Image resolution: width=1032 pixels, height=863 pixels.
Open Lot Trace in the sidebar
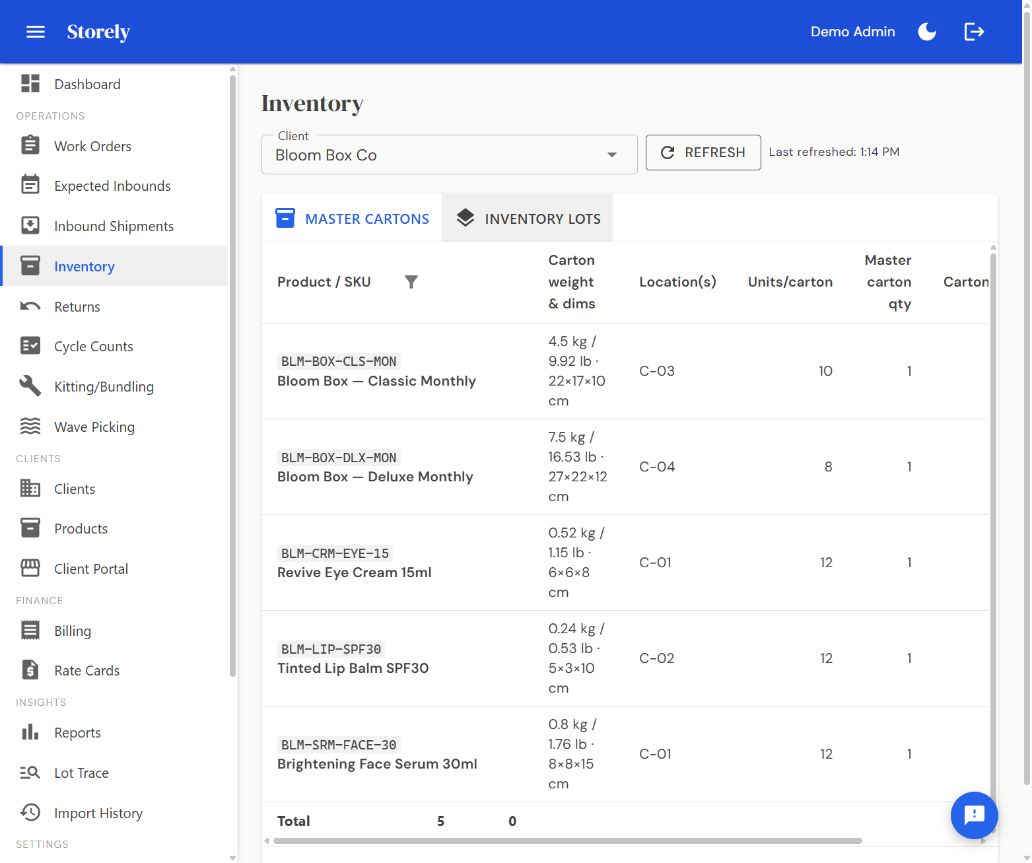(x=115, y=773)
